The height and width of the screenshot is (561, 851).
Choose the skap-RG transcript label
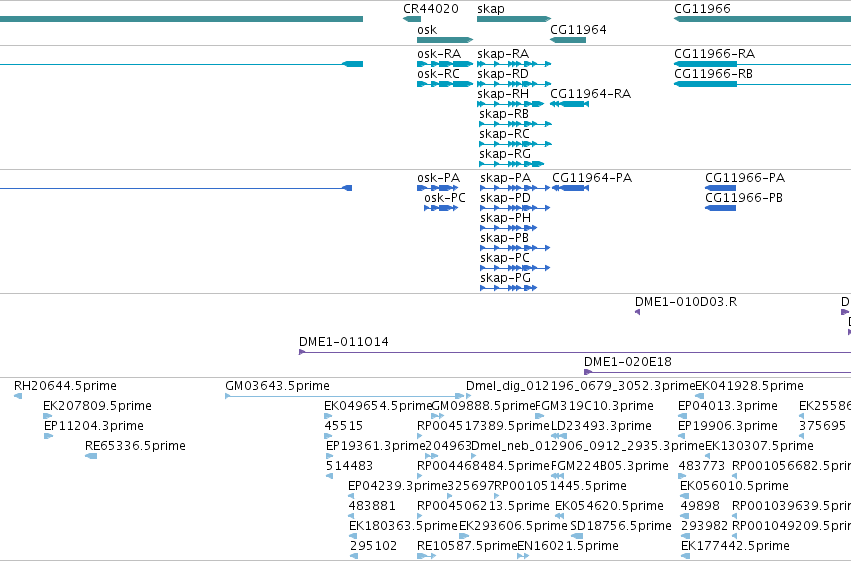coord(505,154)
